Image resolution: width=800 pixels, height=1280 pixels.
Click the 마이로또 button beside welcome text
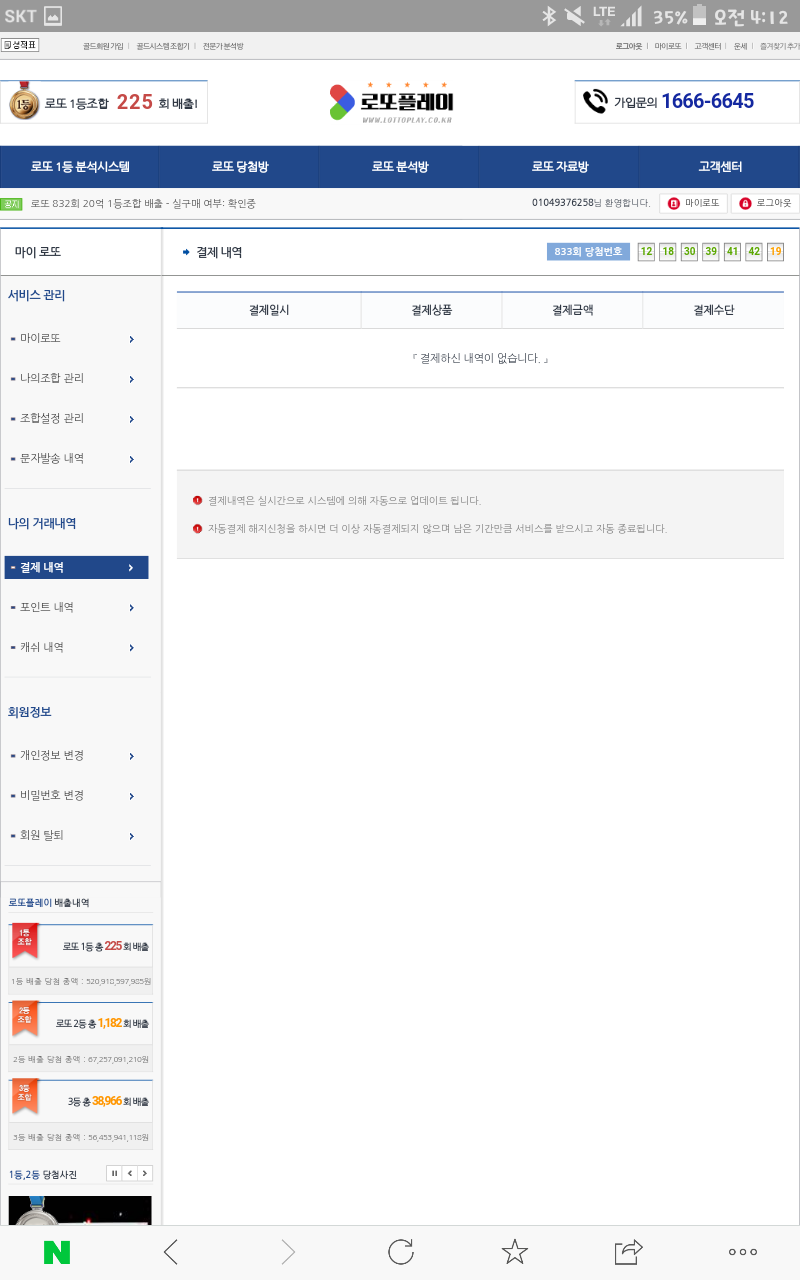693,204
